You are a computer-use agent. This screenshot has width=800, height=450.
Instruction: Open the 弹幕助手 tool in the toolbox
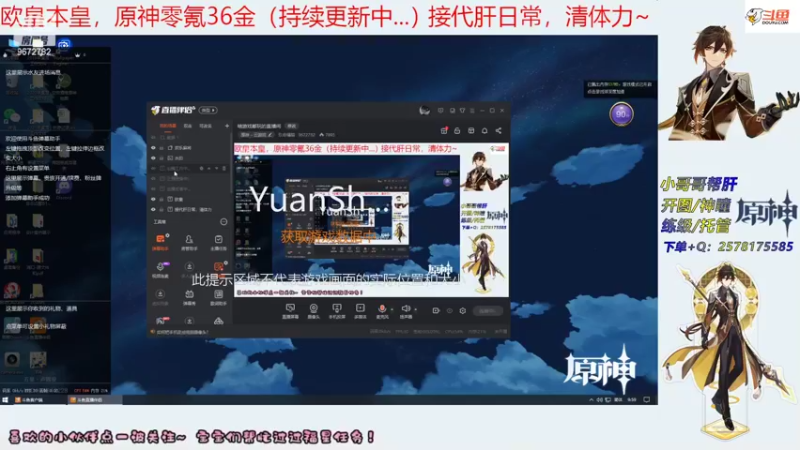click(x=160, y=240)
